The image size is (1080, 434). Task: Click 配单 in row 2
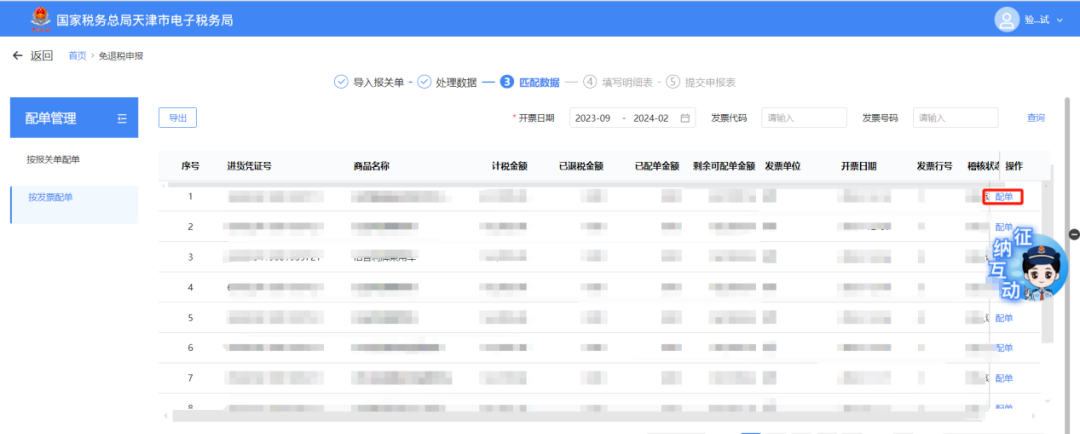click(1004, 227)
